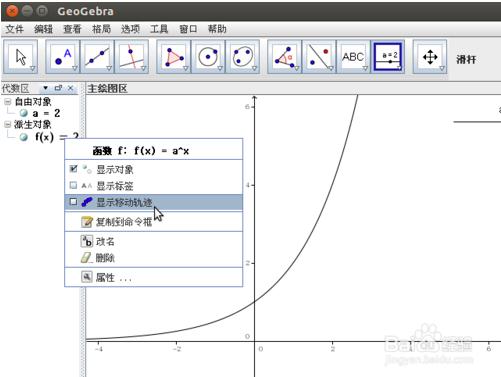The image size is (501, 377).
Task: Open the 帮助 menu
Action: 217,29
